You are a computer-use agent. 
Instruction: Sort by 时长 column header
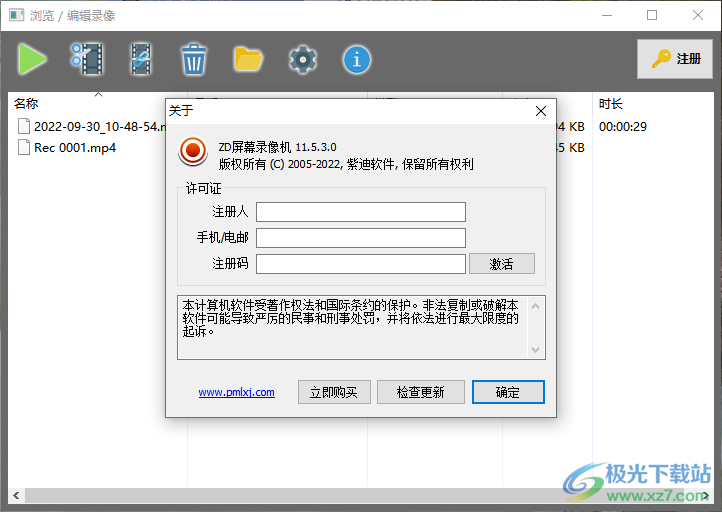(611, 104)
